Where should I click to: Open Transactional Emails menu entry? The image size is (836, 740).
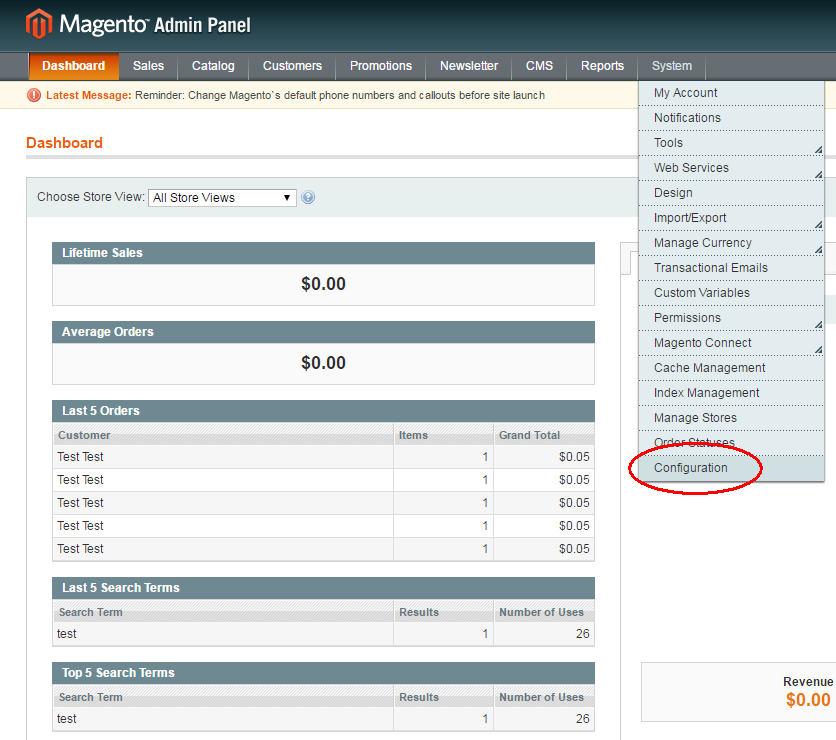(731, 268)
